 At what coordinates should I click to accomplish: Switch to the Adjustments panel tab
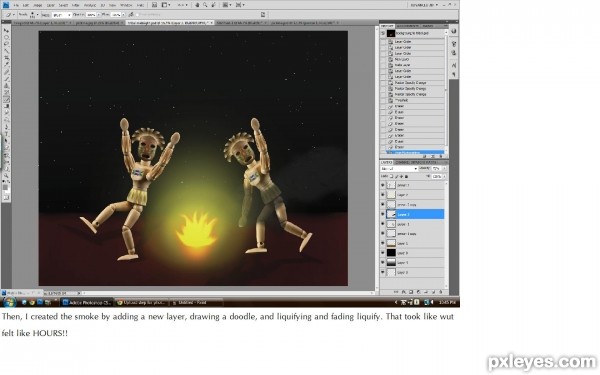pyautogui.click(x=408, y=26)
